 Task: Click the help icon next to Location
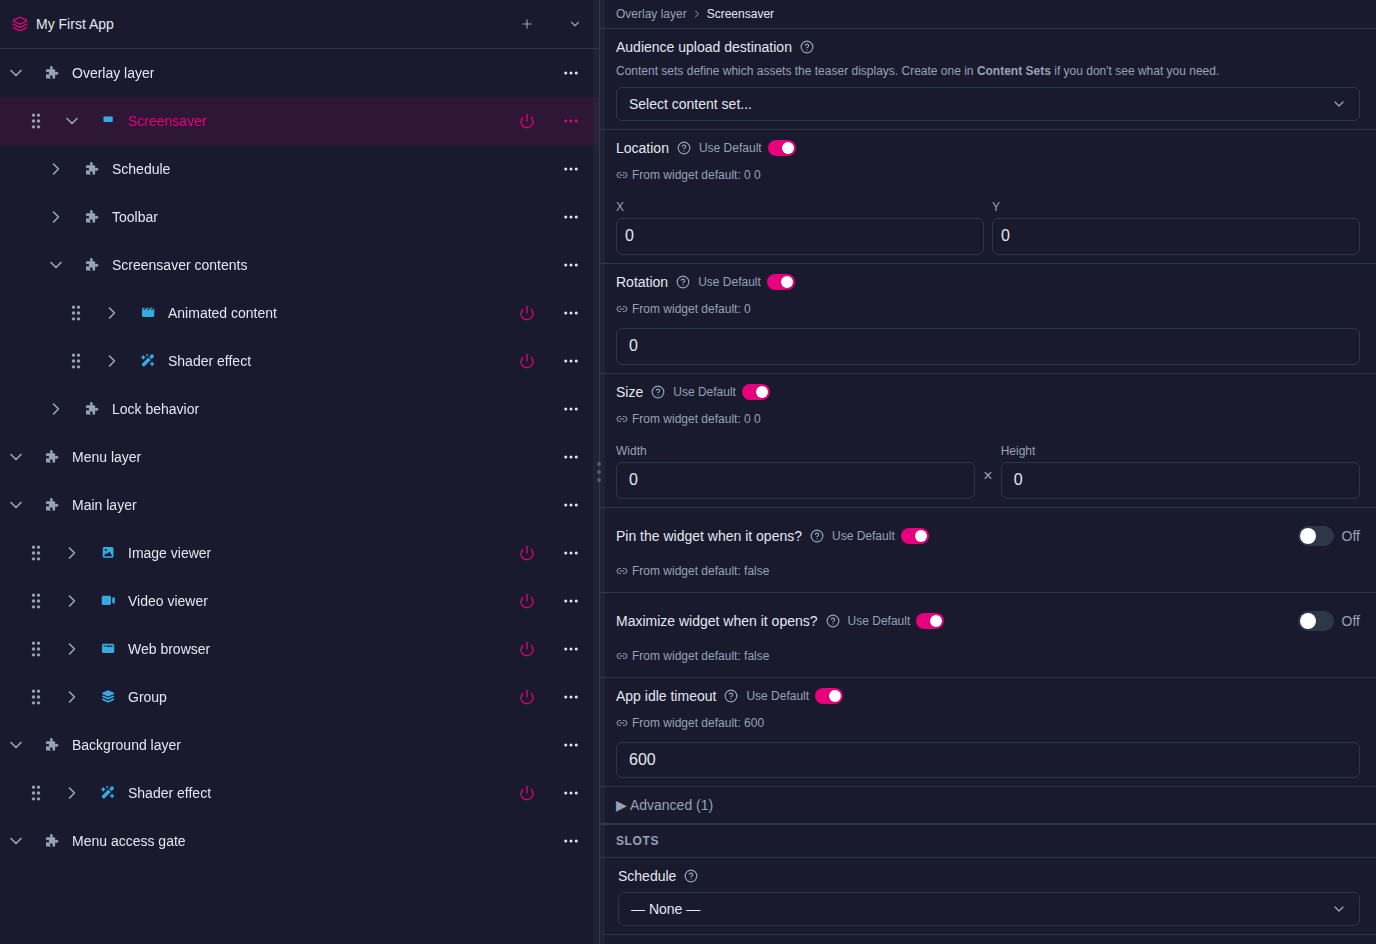point(684,148)
